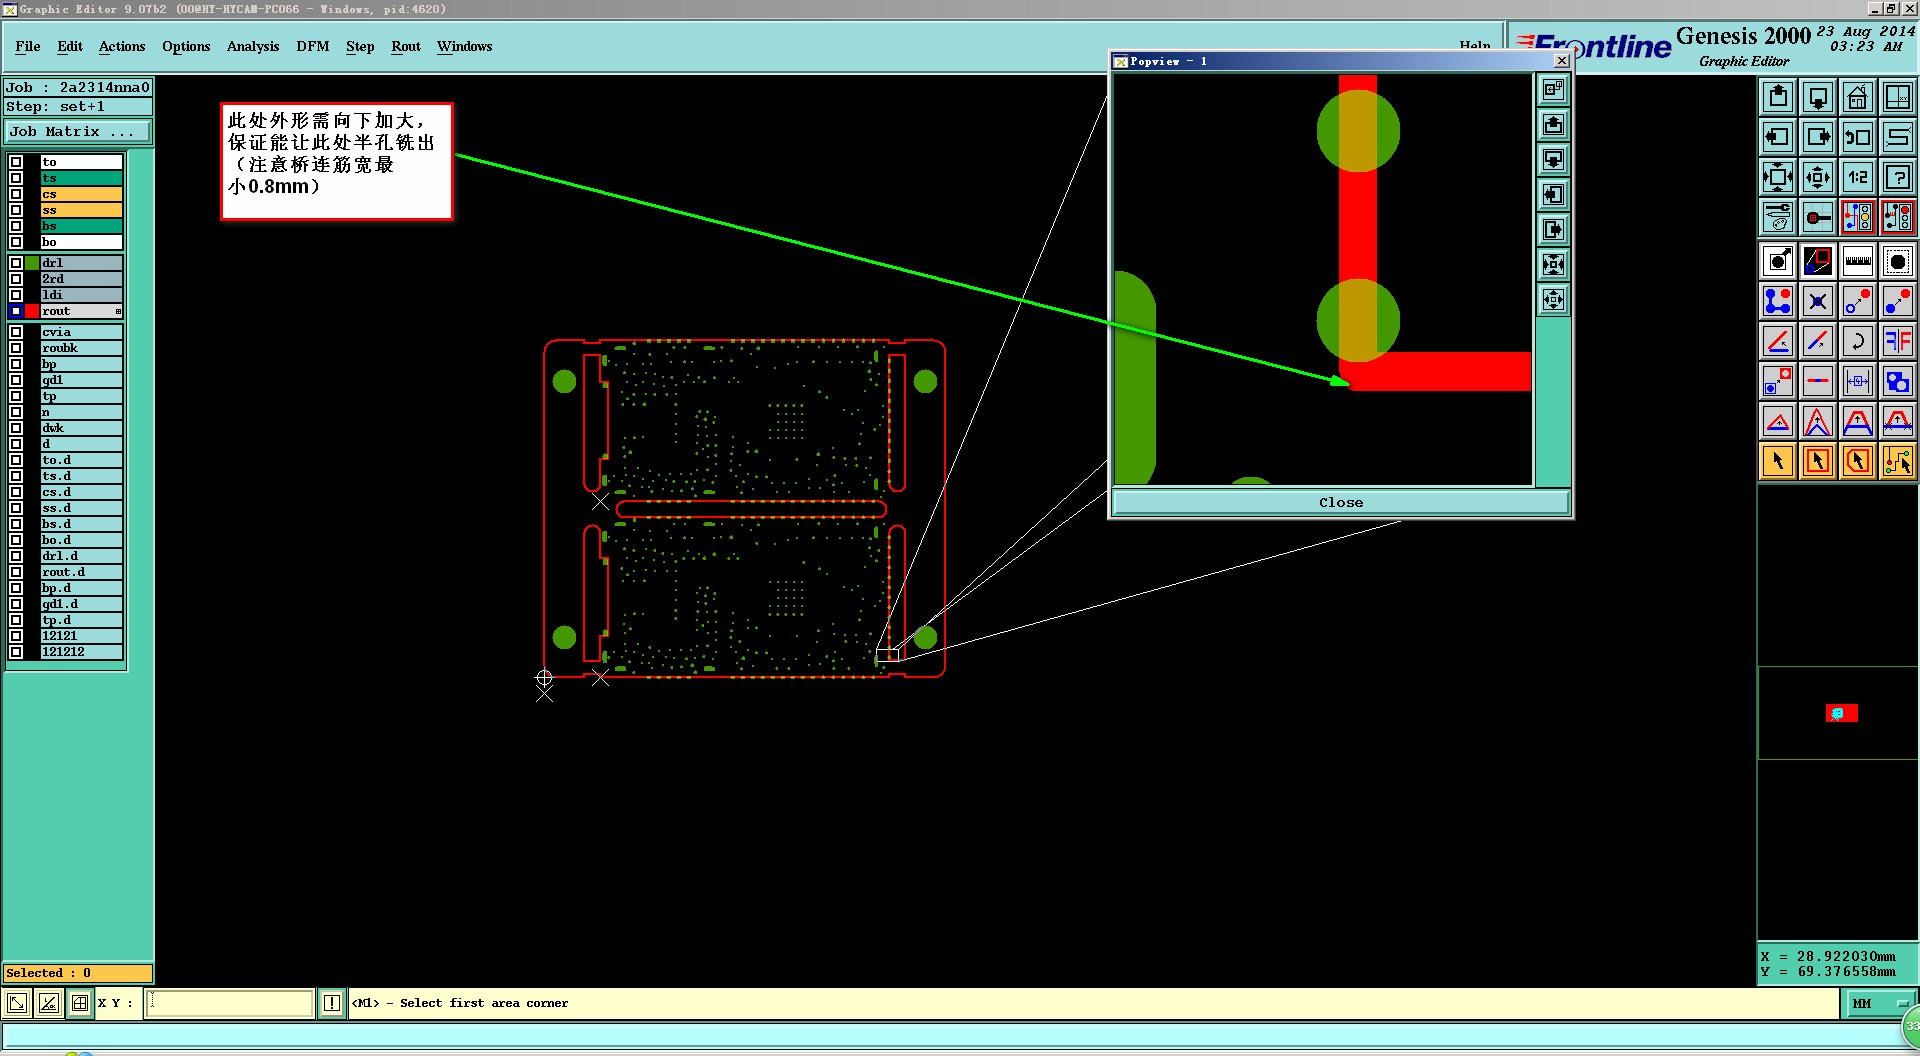Pan the main view down
Viewport: 1920px width, 1056px height.
(1818, 97)
